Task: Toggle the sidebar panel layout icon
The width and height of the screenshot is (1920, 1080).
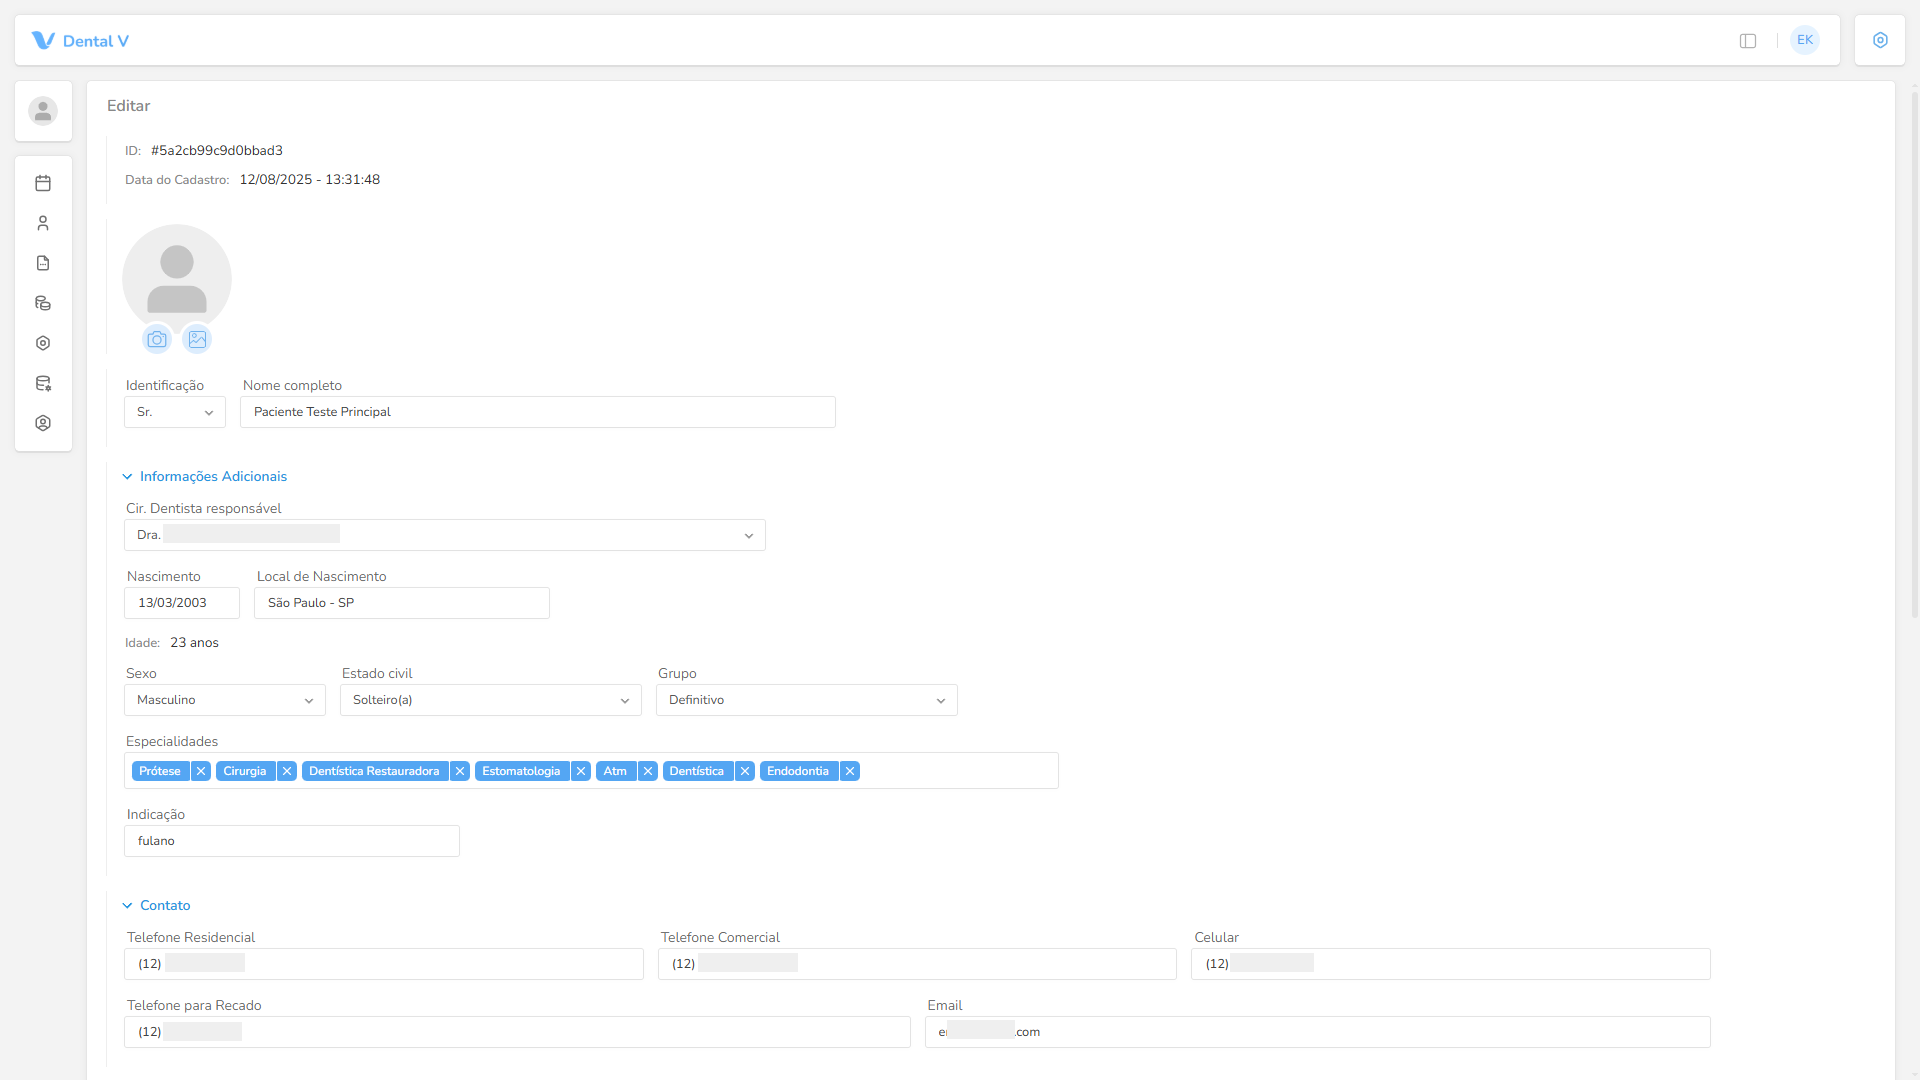Action: [x=1748, y=41]
